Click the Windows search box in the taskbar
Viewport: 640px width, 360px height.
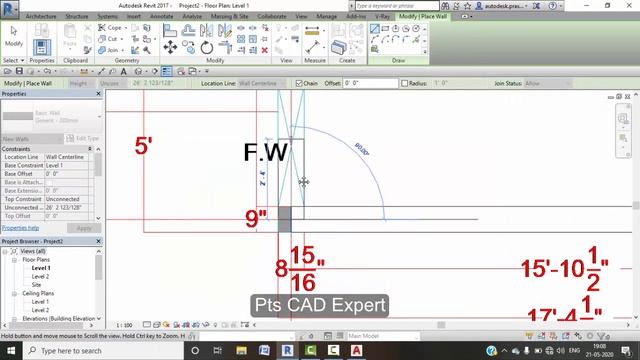(104, 351)
